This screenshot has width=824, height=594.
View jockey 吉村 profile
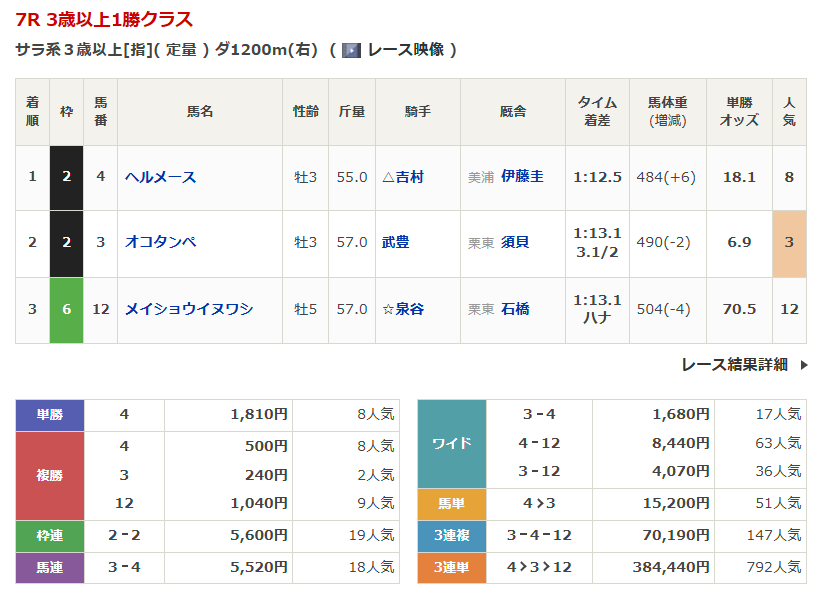[409, 177]
